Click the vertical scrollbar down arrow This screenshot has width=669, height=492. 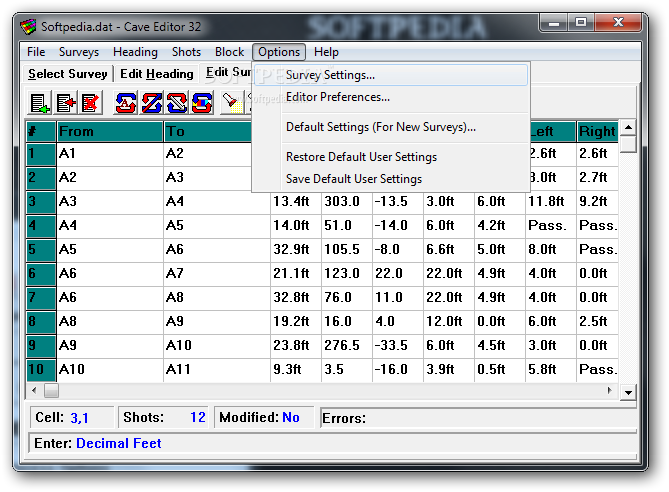[628, 392]
